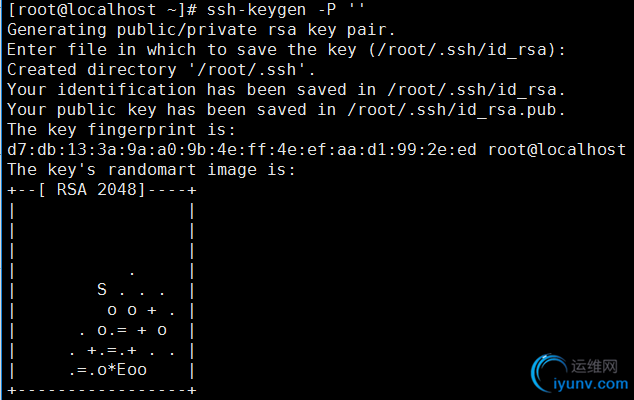
Task: Click the randomart bottom border line
Action: point(101,390)
